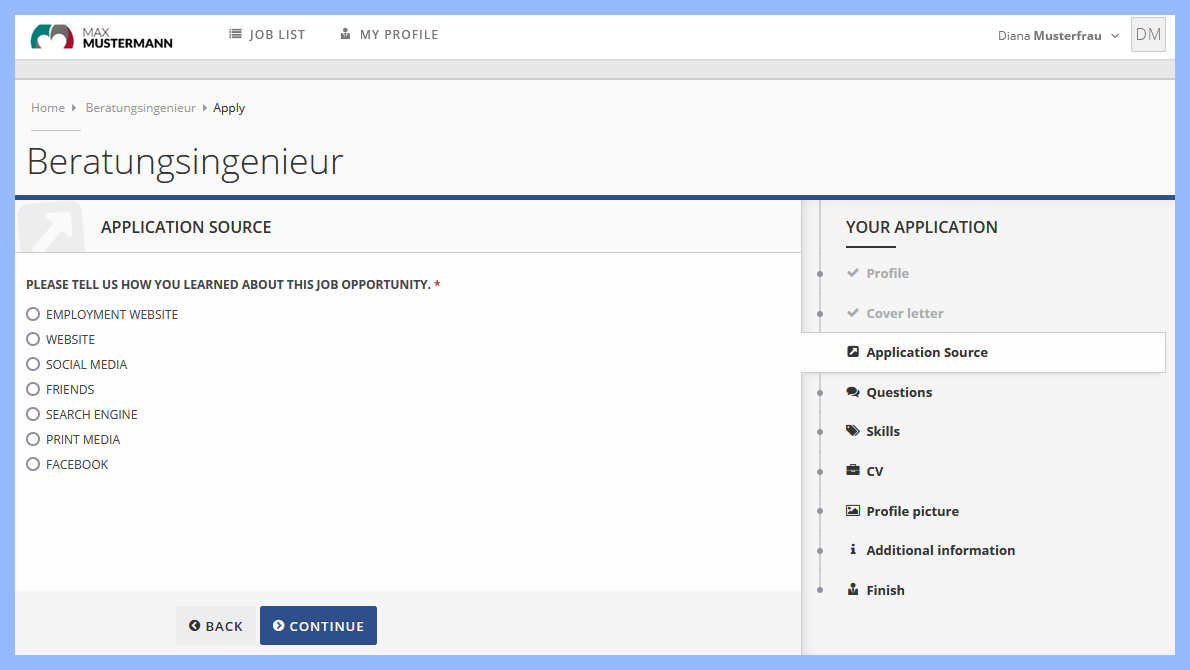Open the Diana Musterfrau account dropdown

pyautogui.click(x=1057, y=35)
